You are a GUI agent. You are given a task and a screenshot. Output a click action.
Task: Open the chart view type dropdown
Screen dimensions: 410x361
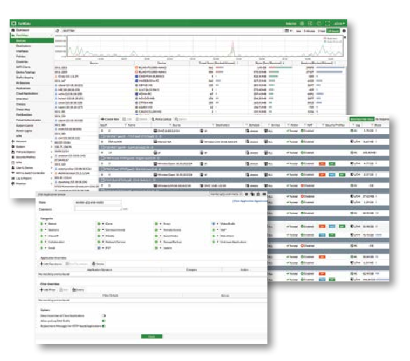tap(288, 31)
